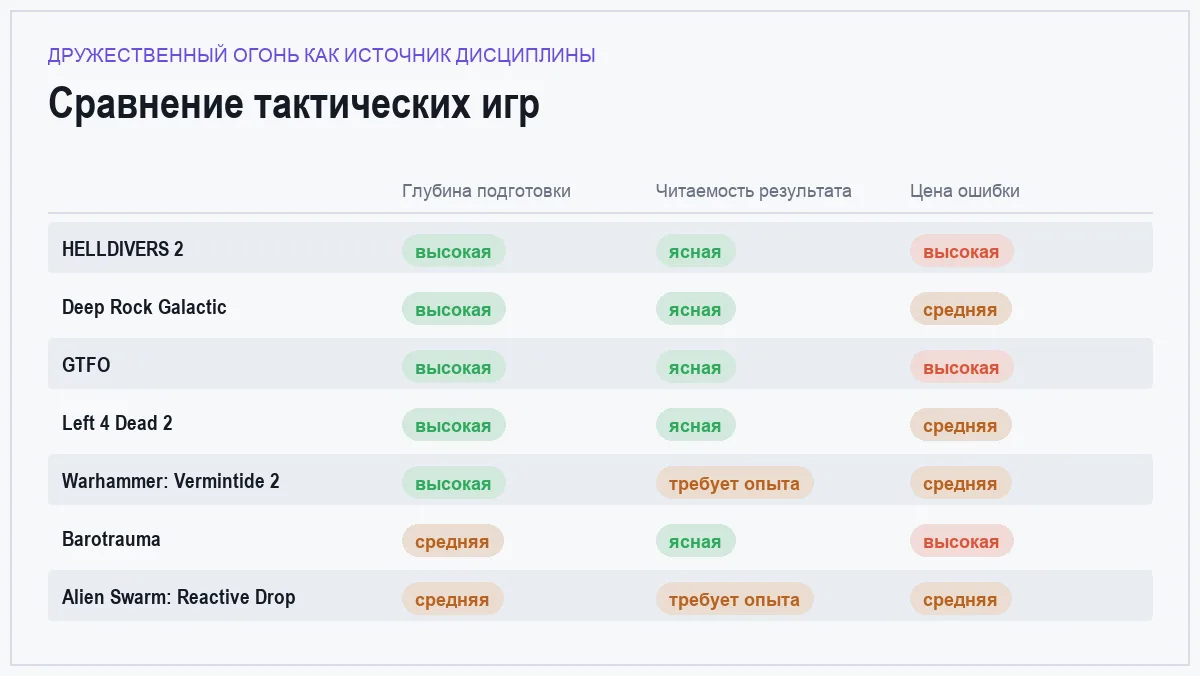This screenshot has width=1200, height=676.
Task: Click Barotrauma 'ясная' readability badge
Action: coord(696,541)
